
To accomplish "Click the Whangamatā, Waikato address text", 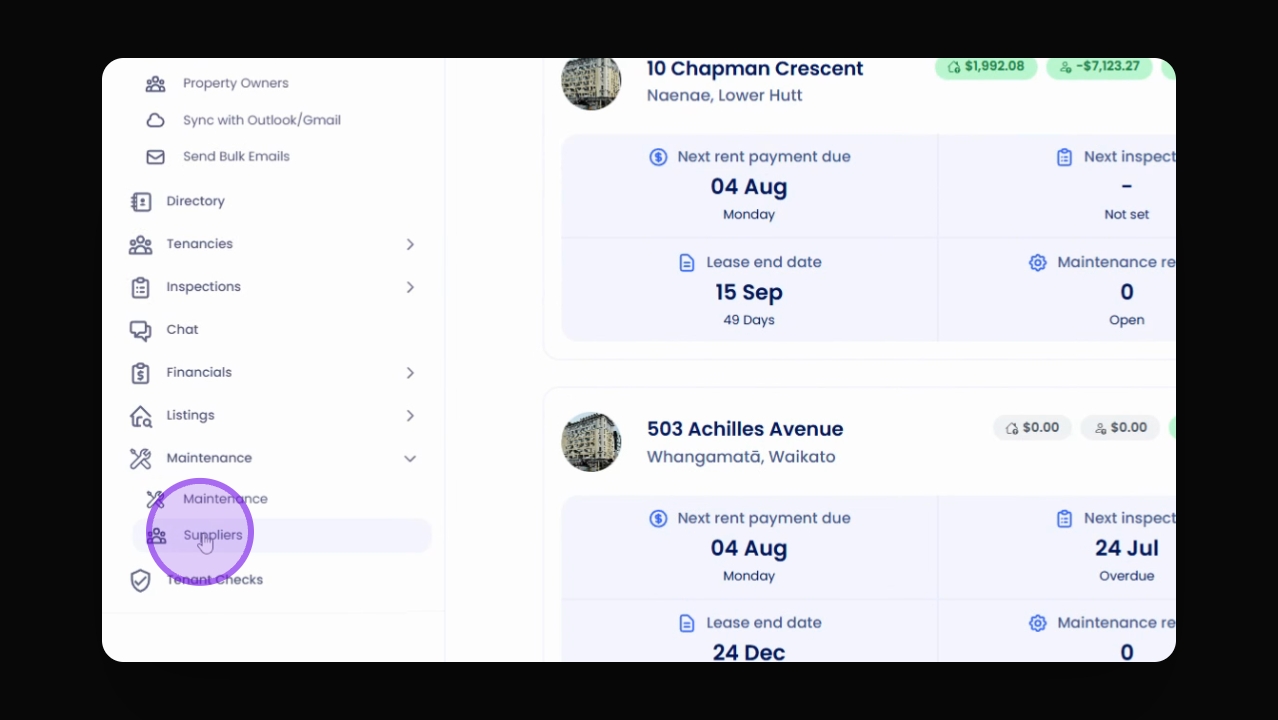I will point(741,457).
